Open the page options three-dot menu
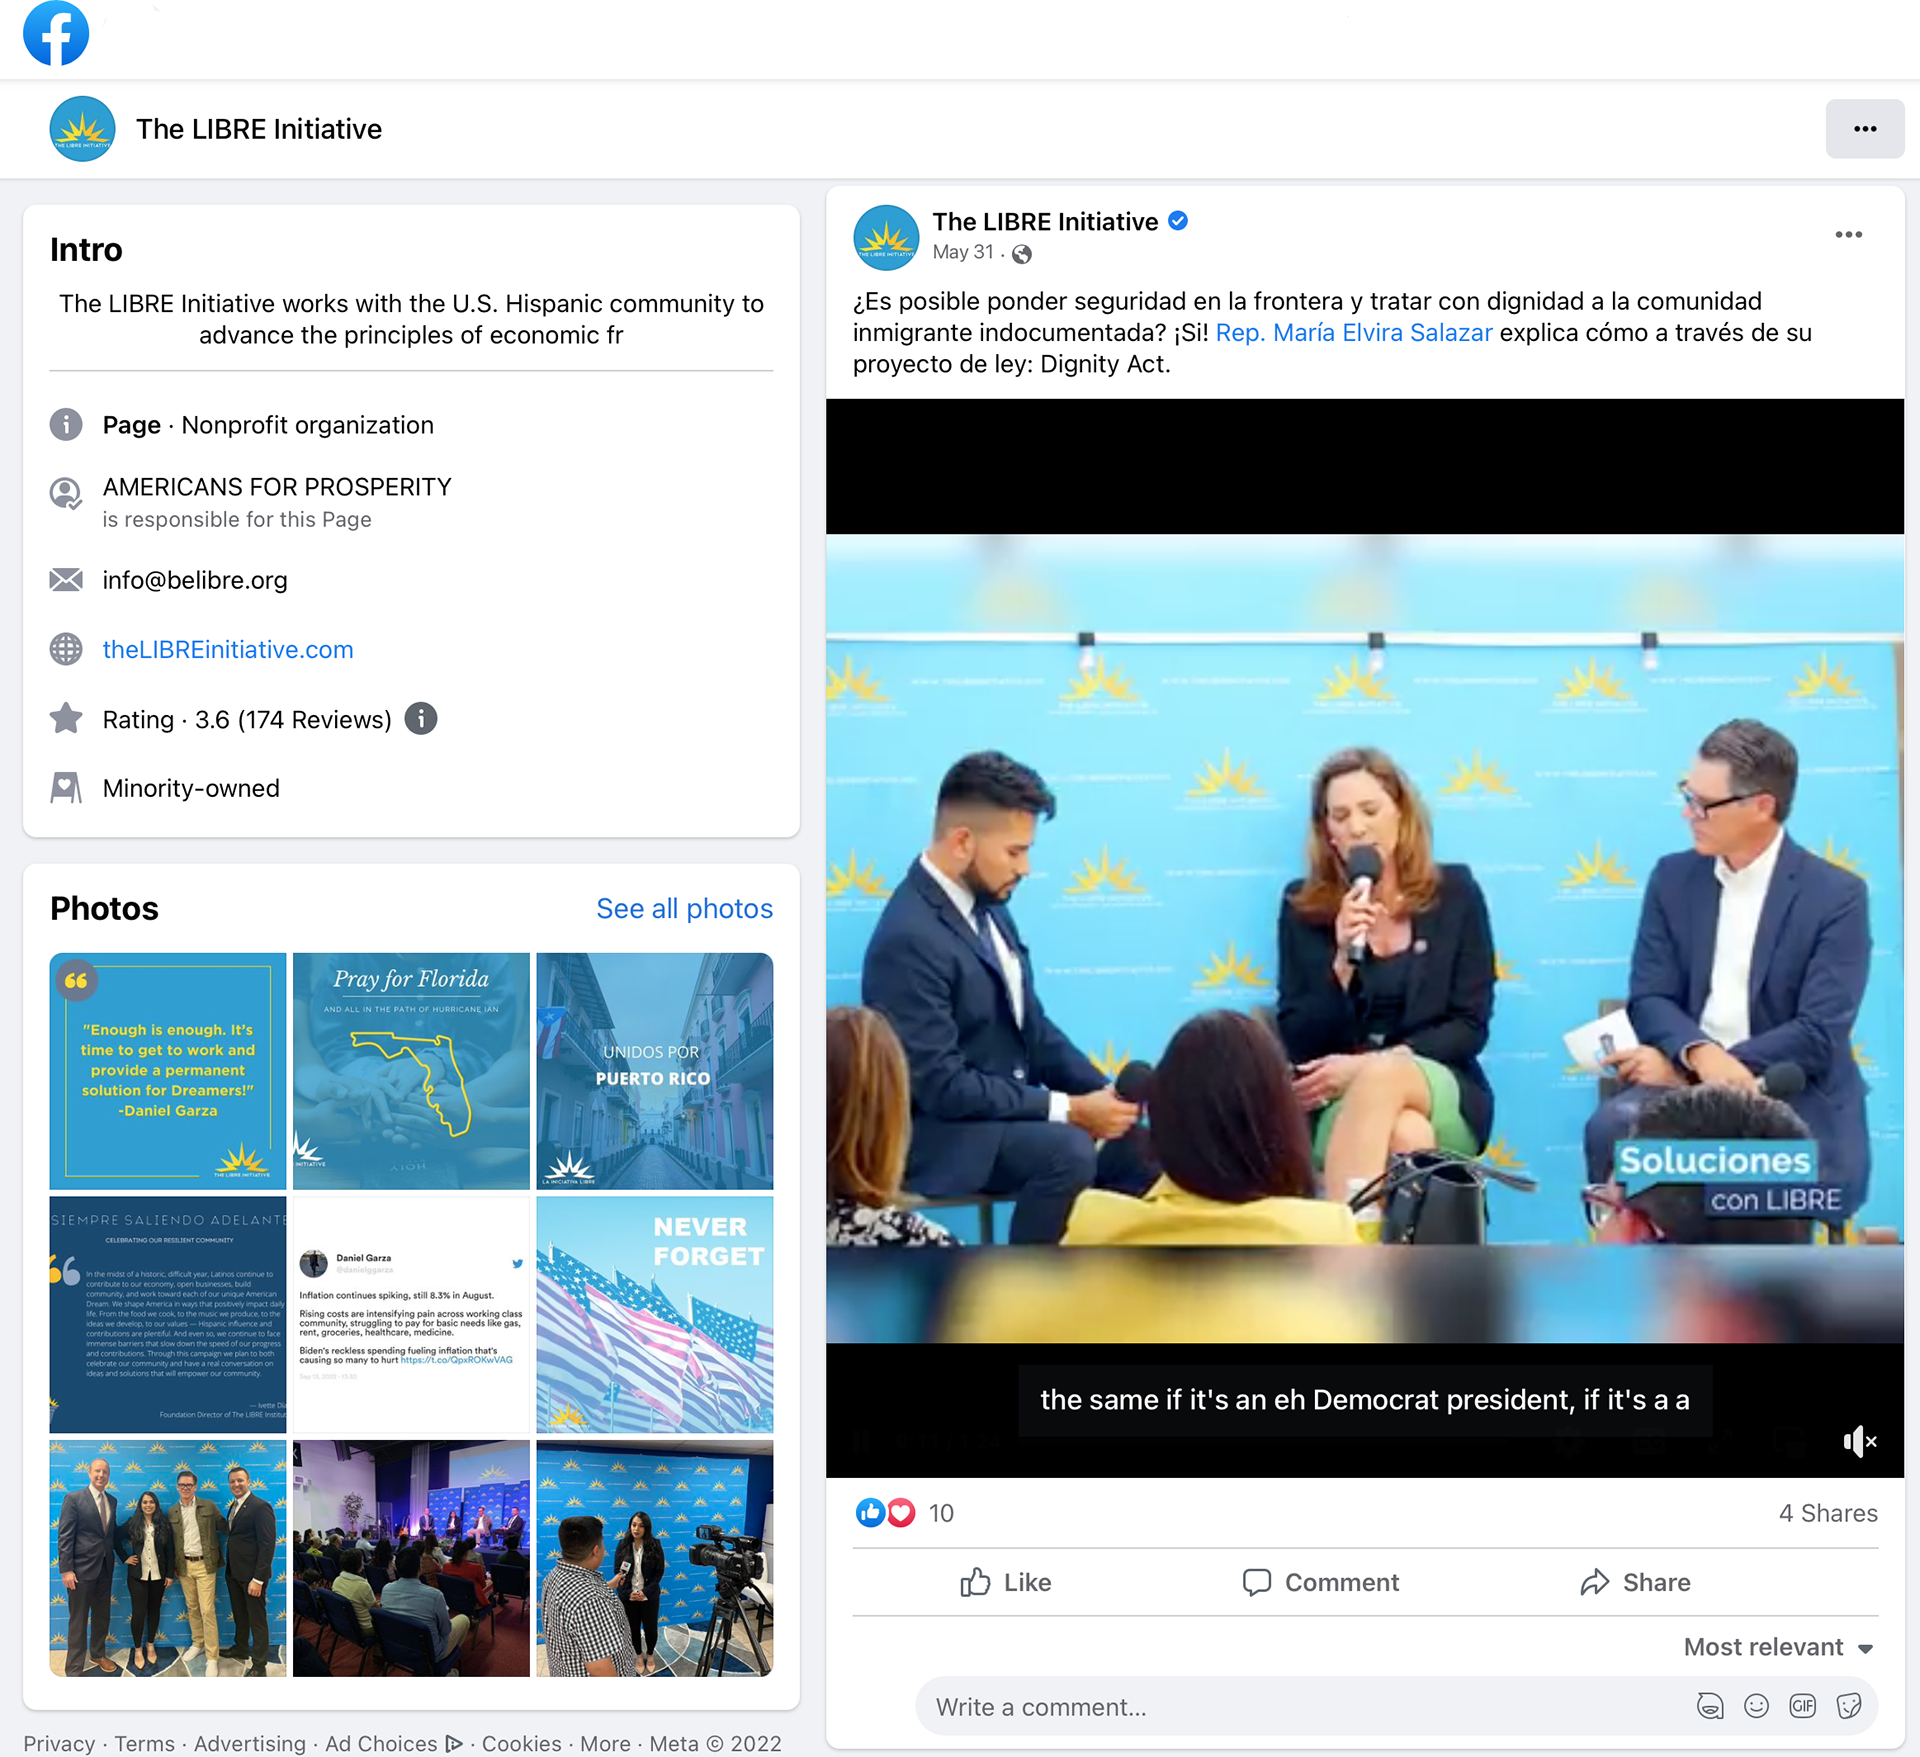1920x1757 pixels. 1864,129
